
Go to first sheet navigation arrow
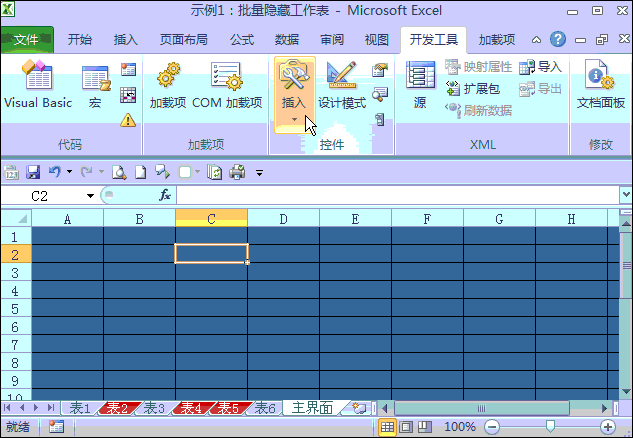point(7,408)
